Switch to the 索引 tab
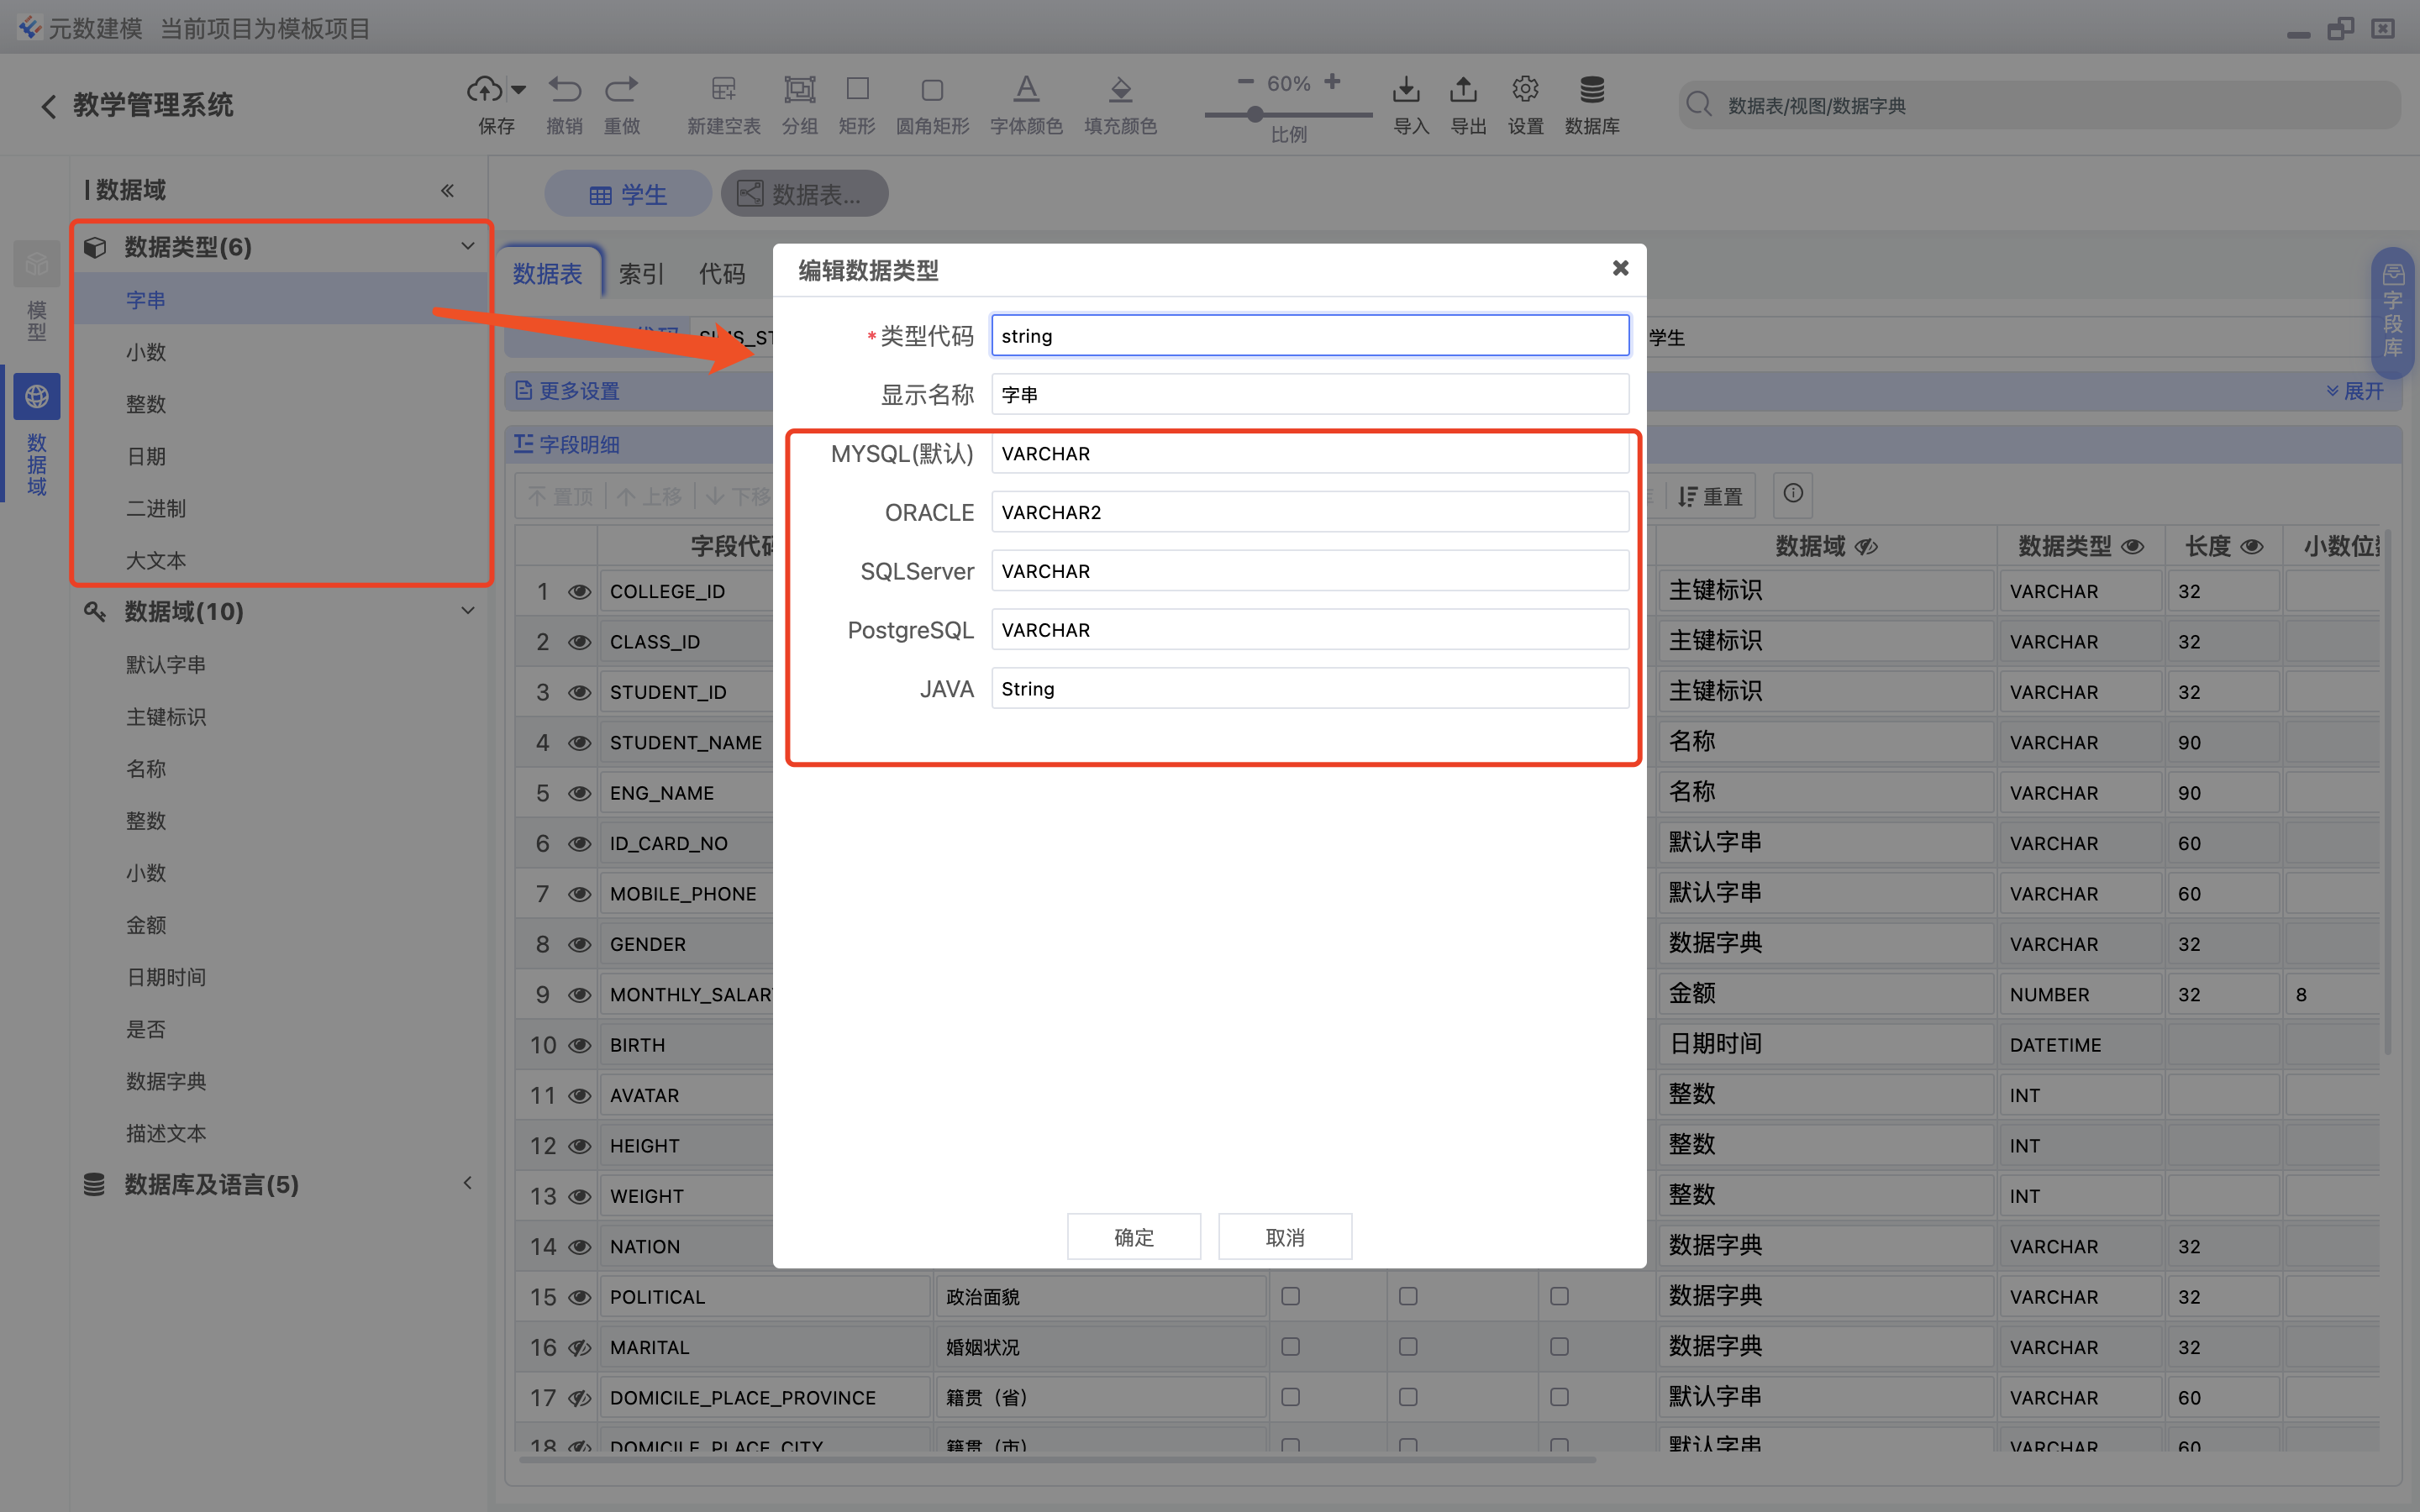 [641, 273]
